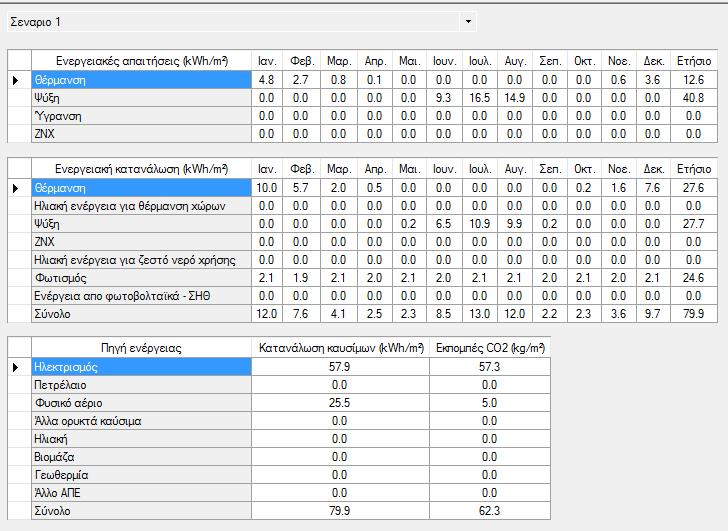Screen dimensions: 728x531
Task: Click Δεκ. header in Ενεργειακή κατανάλωση table
Action: [654, 169]
